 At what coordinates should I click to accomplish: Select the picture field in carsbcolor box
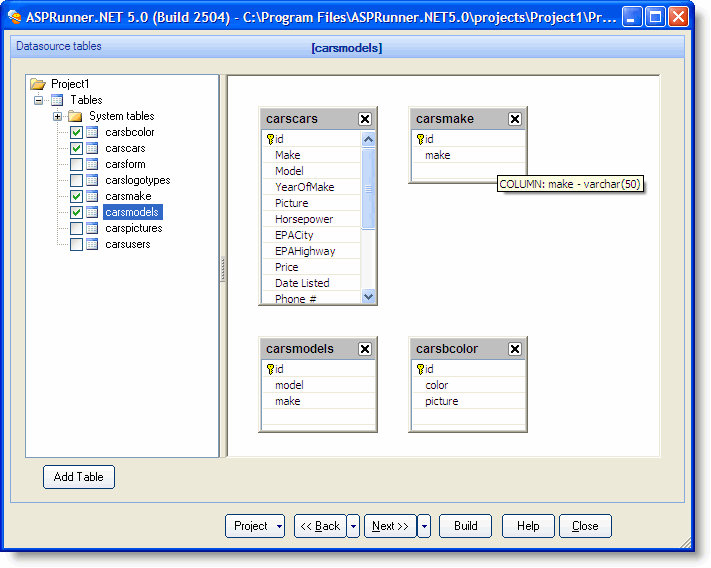click(x=468, y=401)
